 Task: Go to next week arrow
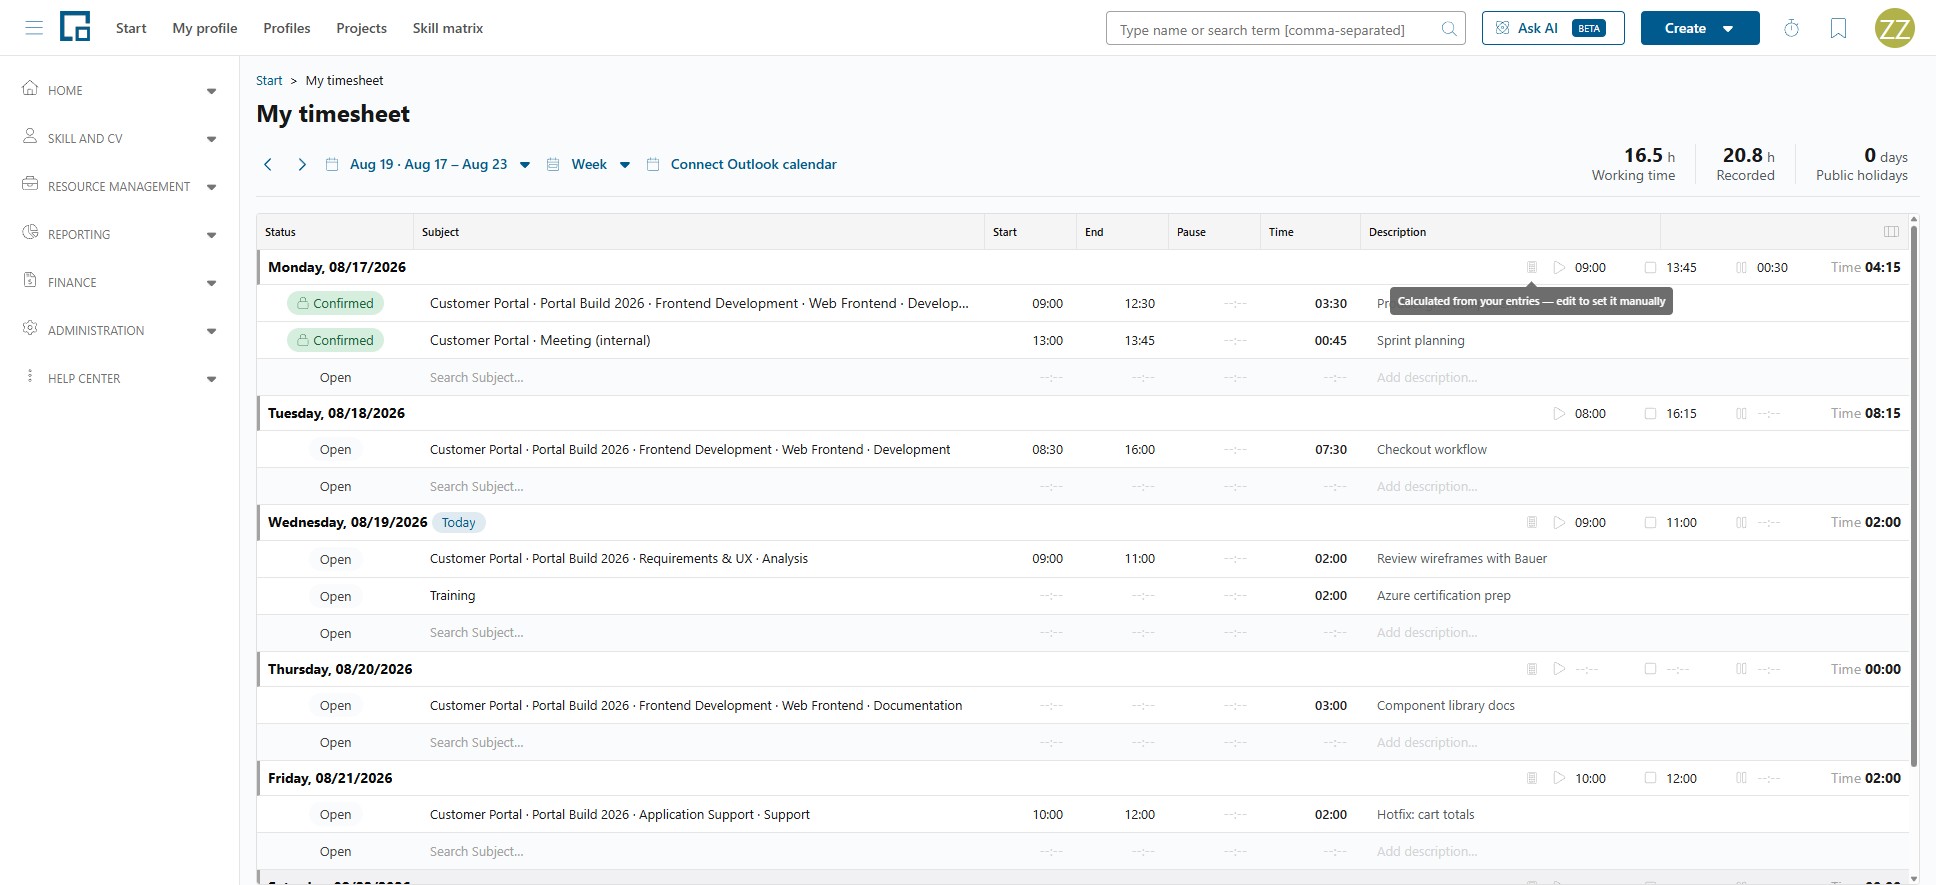click(301, 164)
